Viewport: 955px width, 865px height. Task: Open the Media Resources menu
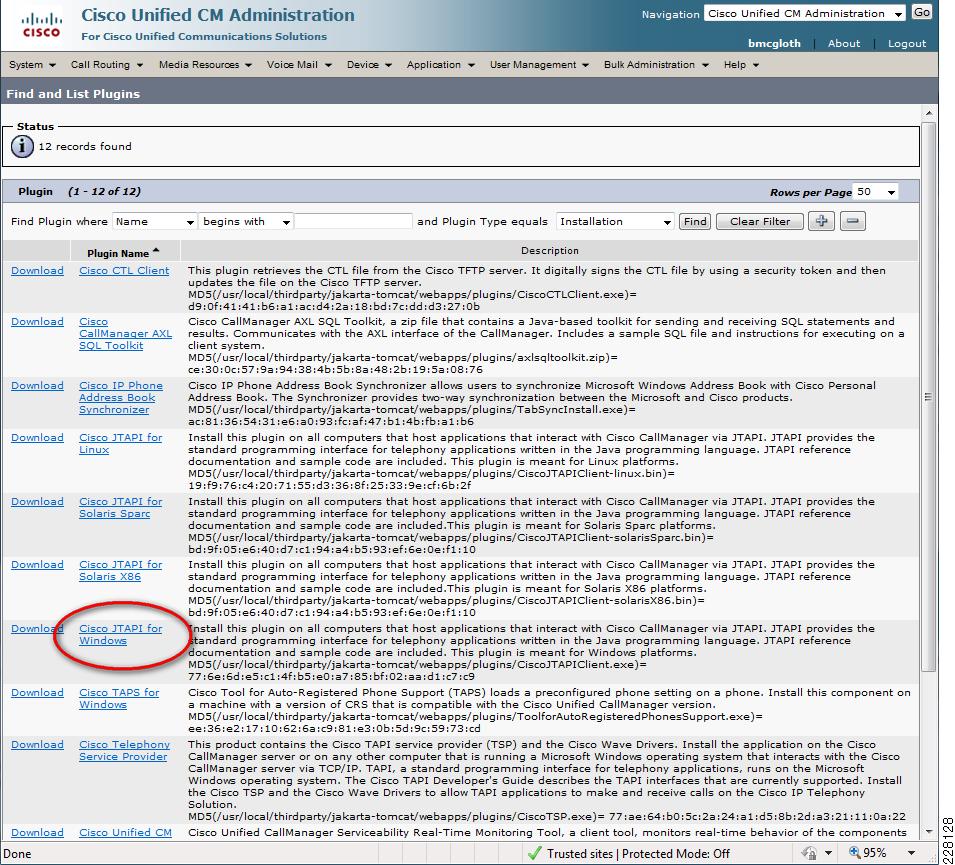point(205,65)
